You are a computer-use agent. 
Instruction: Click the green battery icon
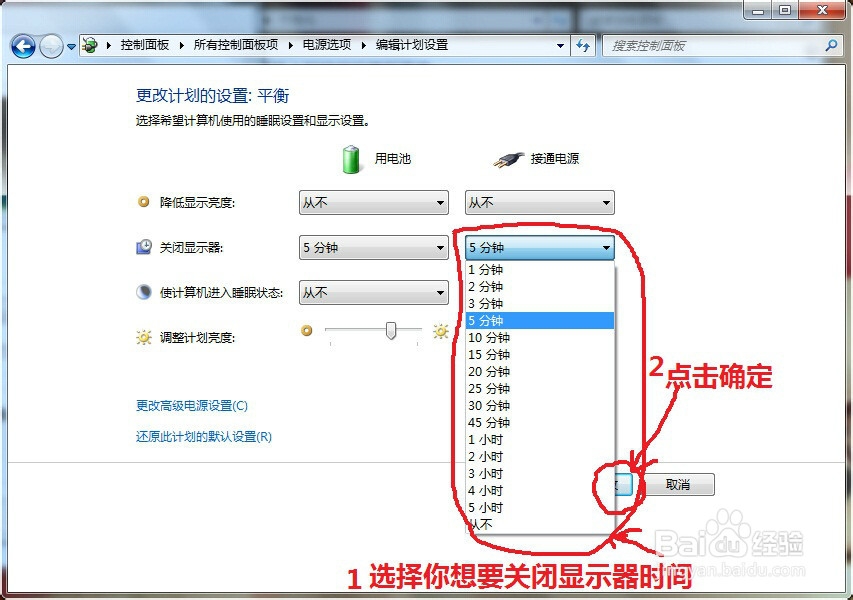[351, 159]
